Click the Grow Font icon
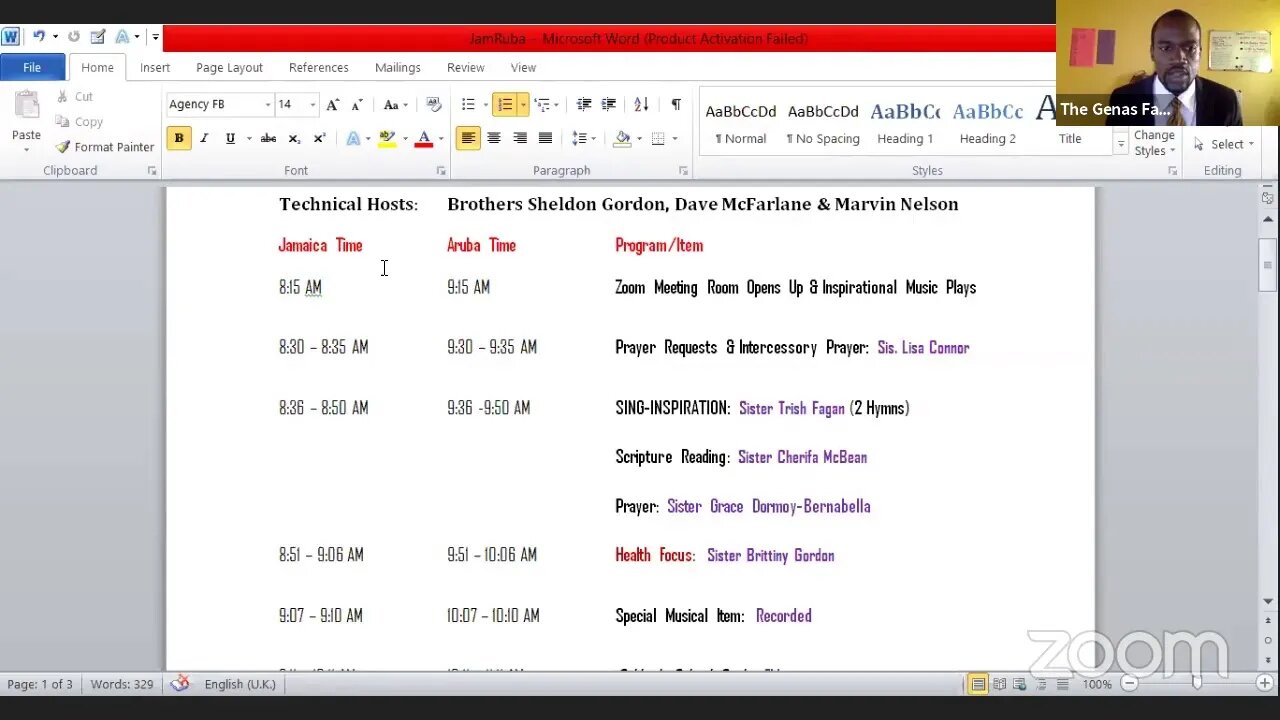The image size is (1280, 720). [x=333, y=104]
